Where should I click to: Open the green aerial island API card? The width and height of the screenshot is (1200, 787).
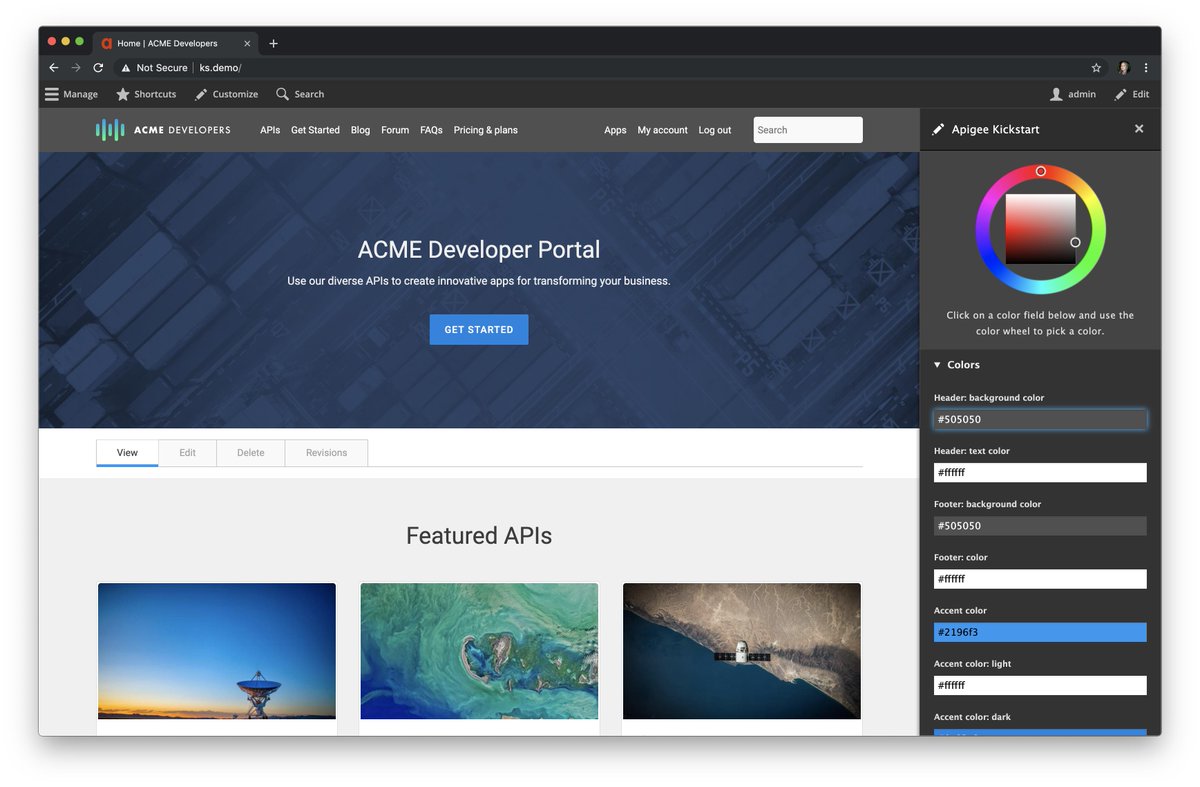(x=479, y=651)
